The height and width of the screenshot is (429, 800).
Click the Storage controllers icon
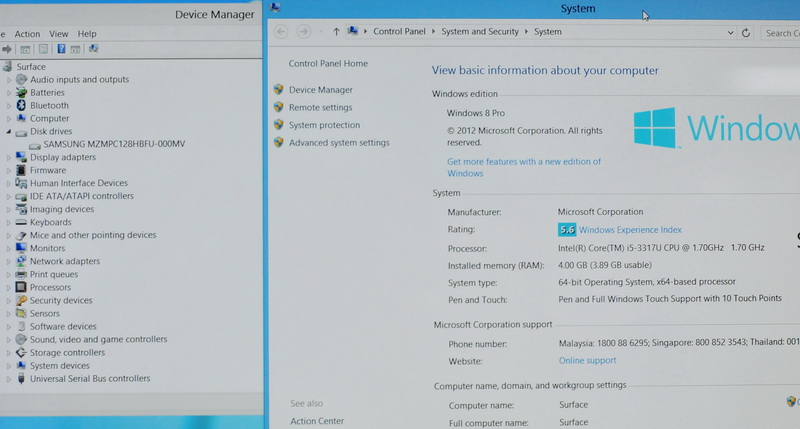coord(21,352)
